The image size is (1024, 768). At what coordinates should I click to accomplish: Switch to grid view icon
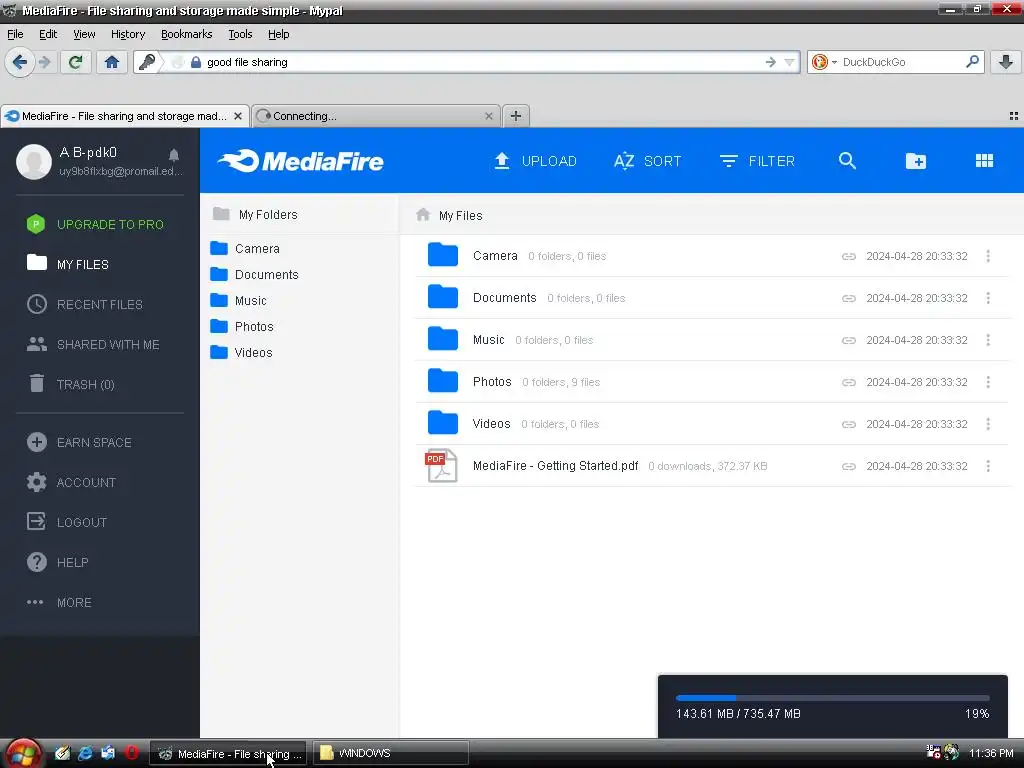pyautogui.click(x=984, y=161)
